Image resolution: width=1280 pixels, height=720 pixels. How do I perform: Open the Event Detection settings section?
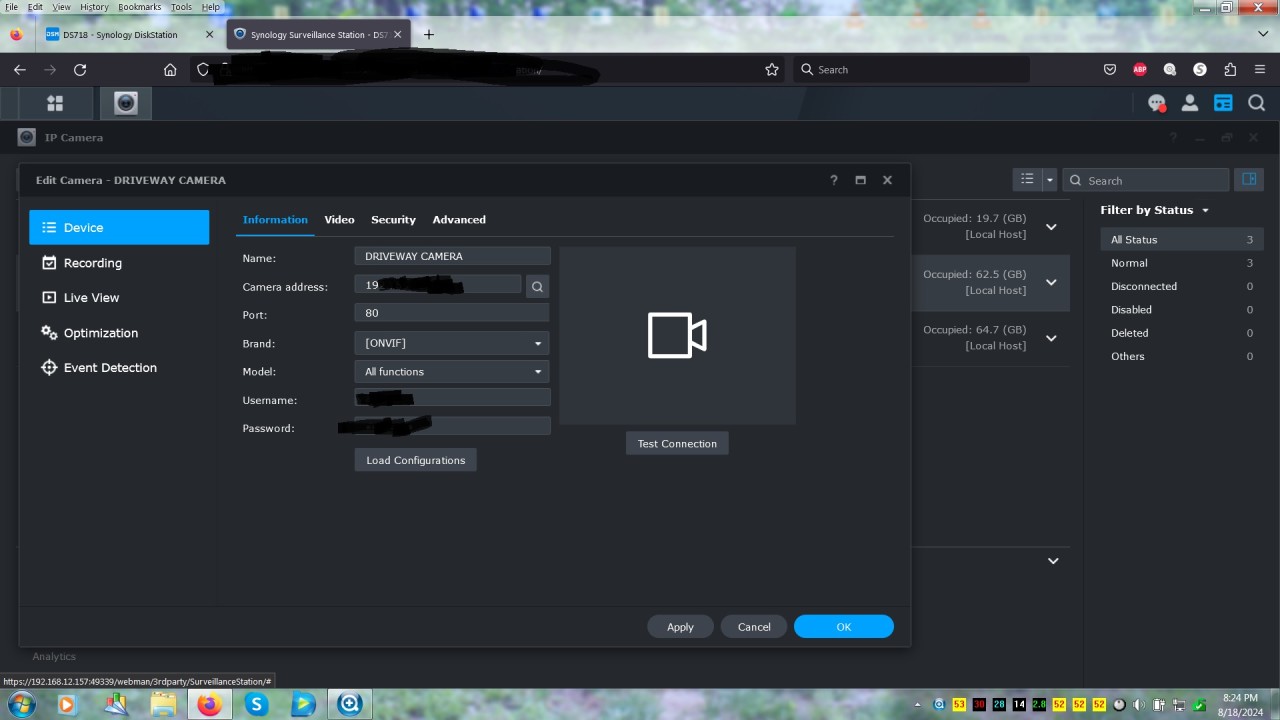point(119,368)
